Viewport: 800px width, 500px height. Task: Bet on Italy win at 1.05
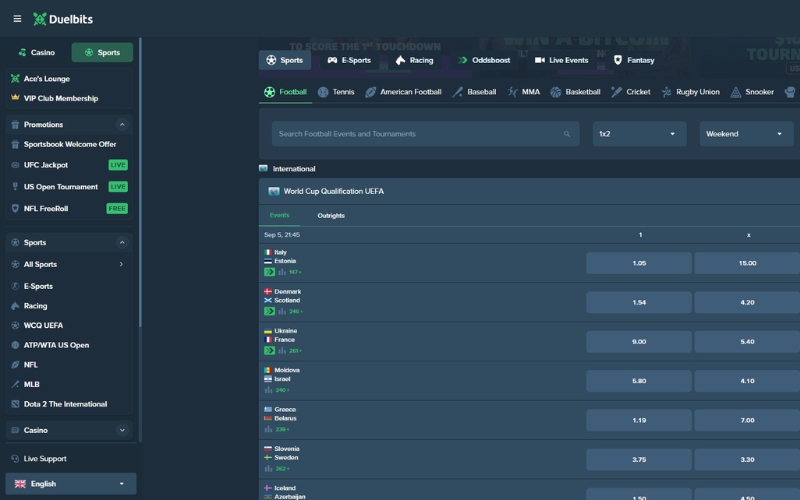(x=639, y=263)
